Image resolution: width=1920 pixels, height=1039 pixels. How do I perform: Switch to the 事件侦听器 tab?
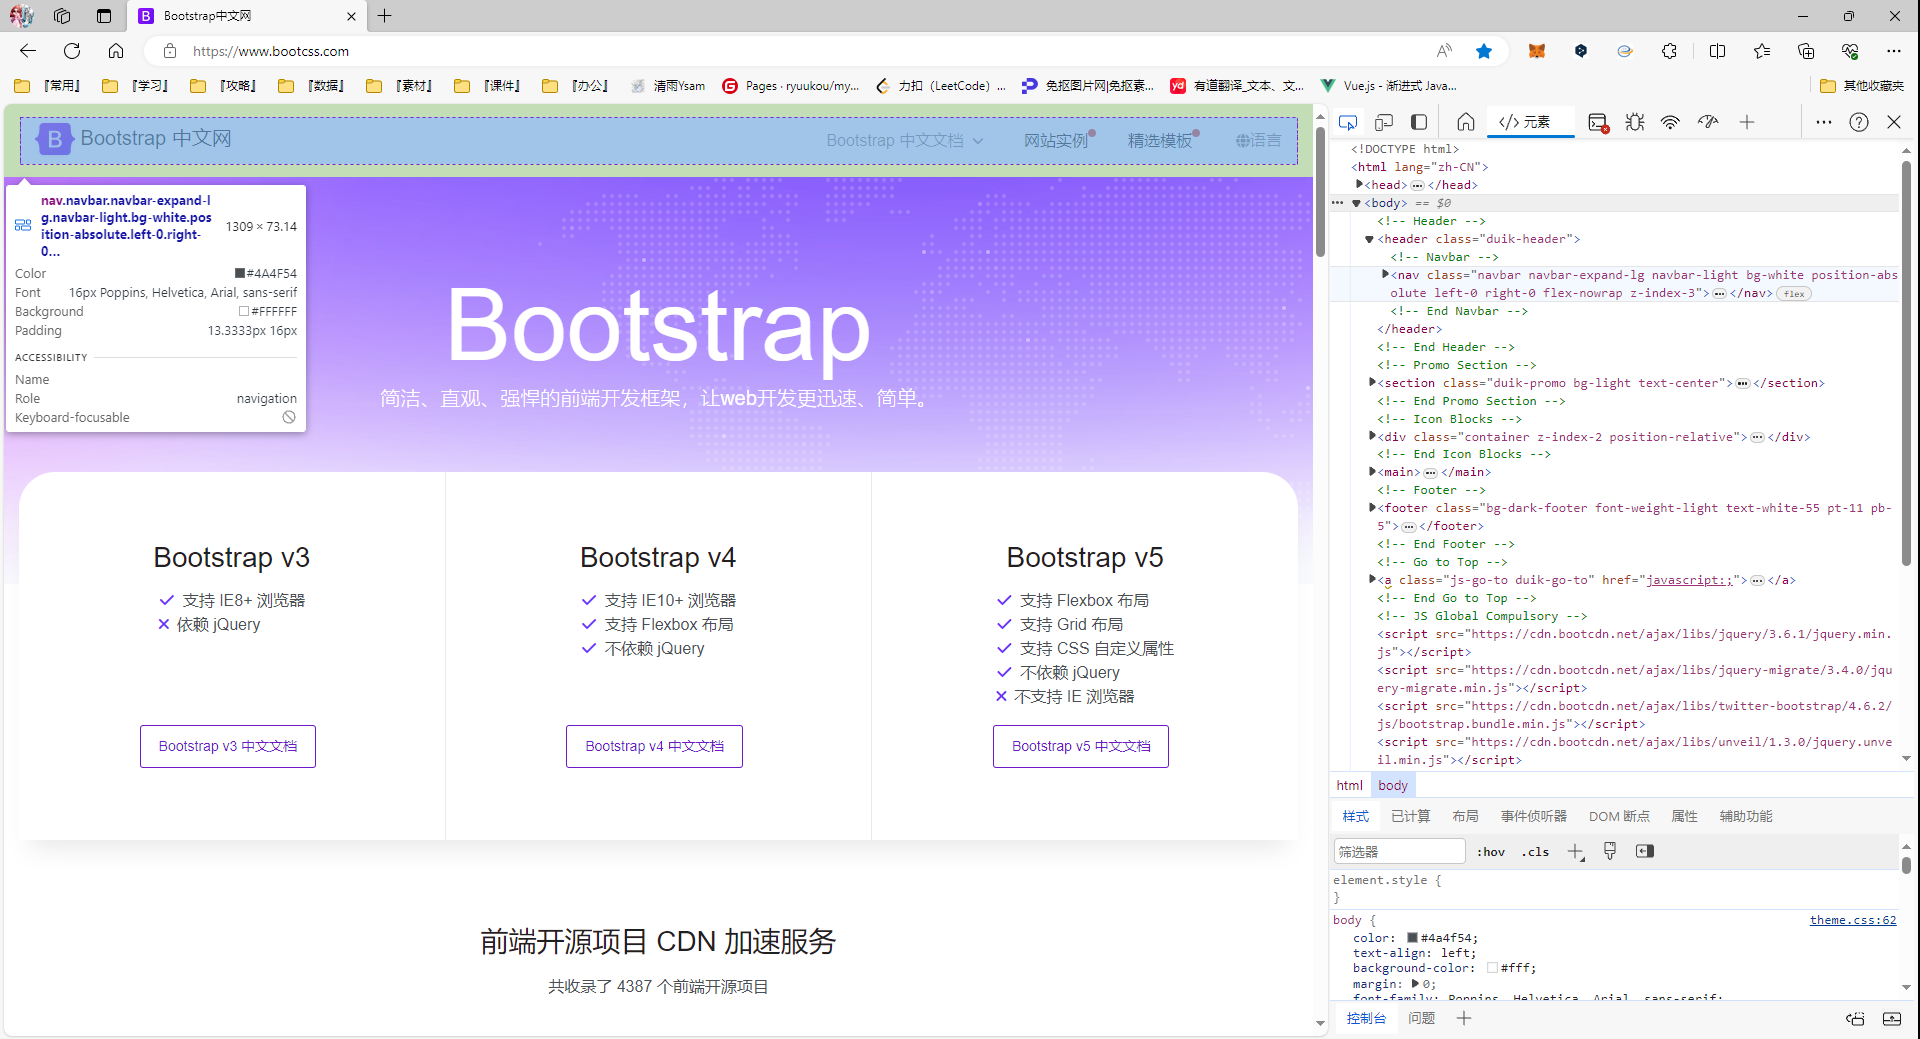point(1533,817)
